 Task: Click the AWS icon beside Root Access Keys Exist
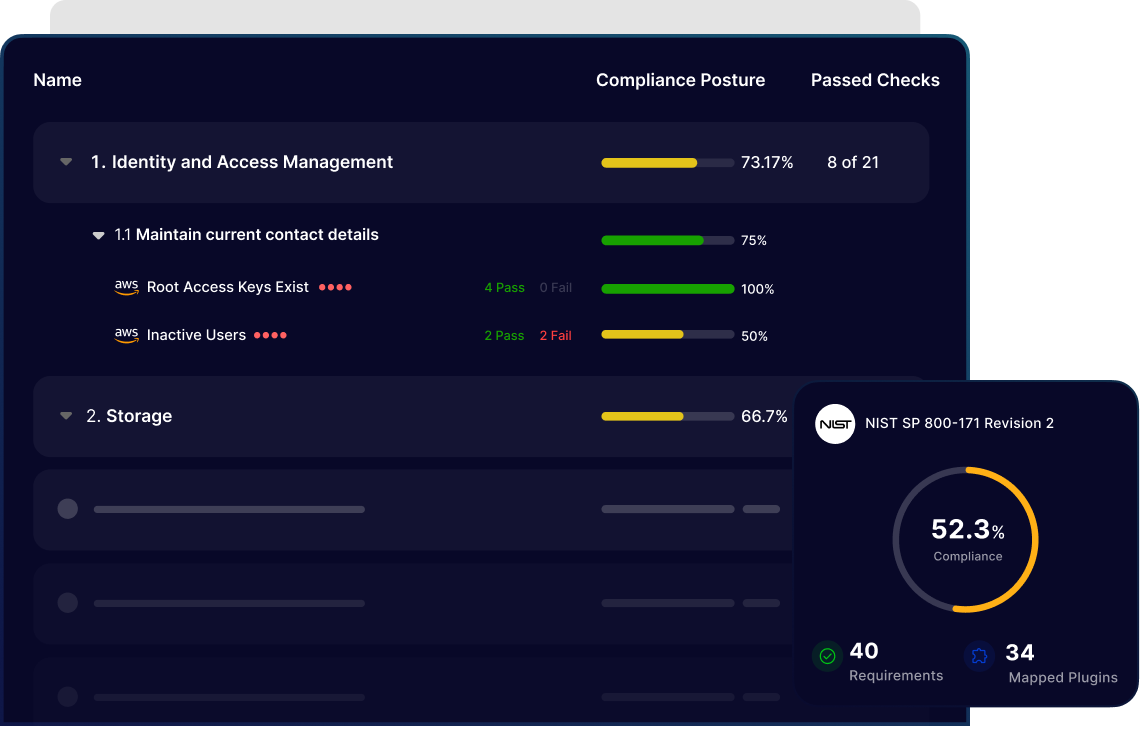(126, 287)
